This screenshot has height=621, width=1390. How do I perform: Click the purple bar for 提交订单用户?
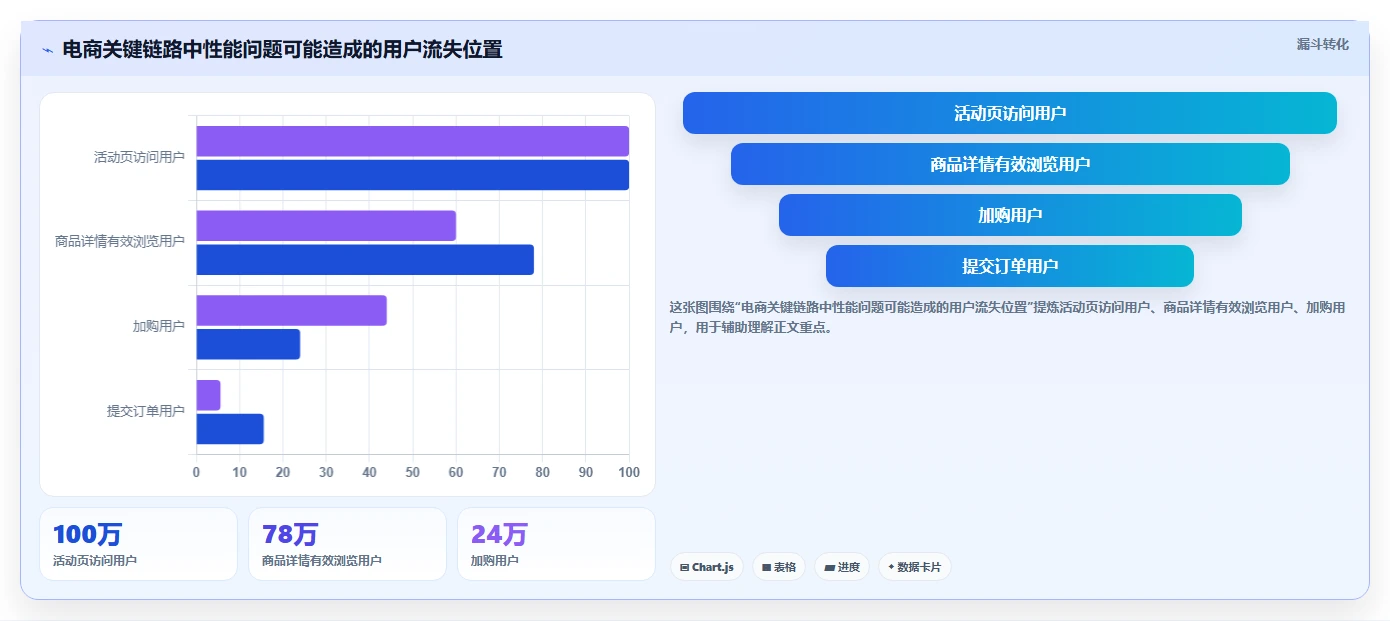208,395
